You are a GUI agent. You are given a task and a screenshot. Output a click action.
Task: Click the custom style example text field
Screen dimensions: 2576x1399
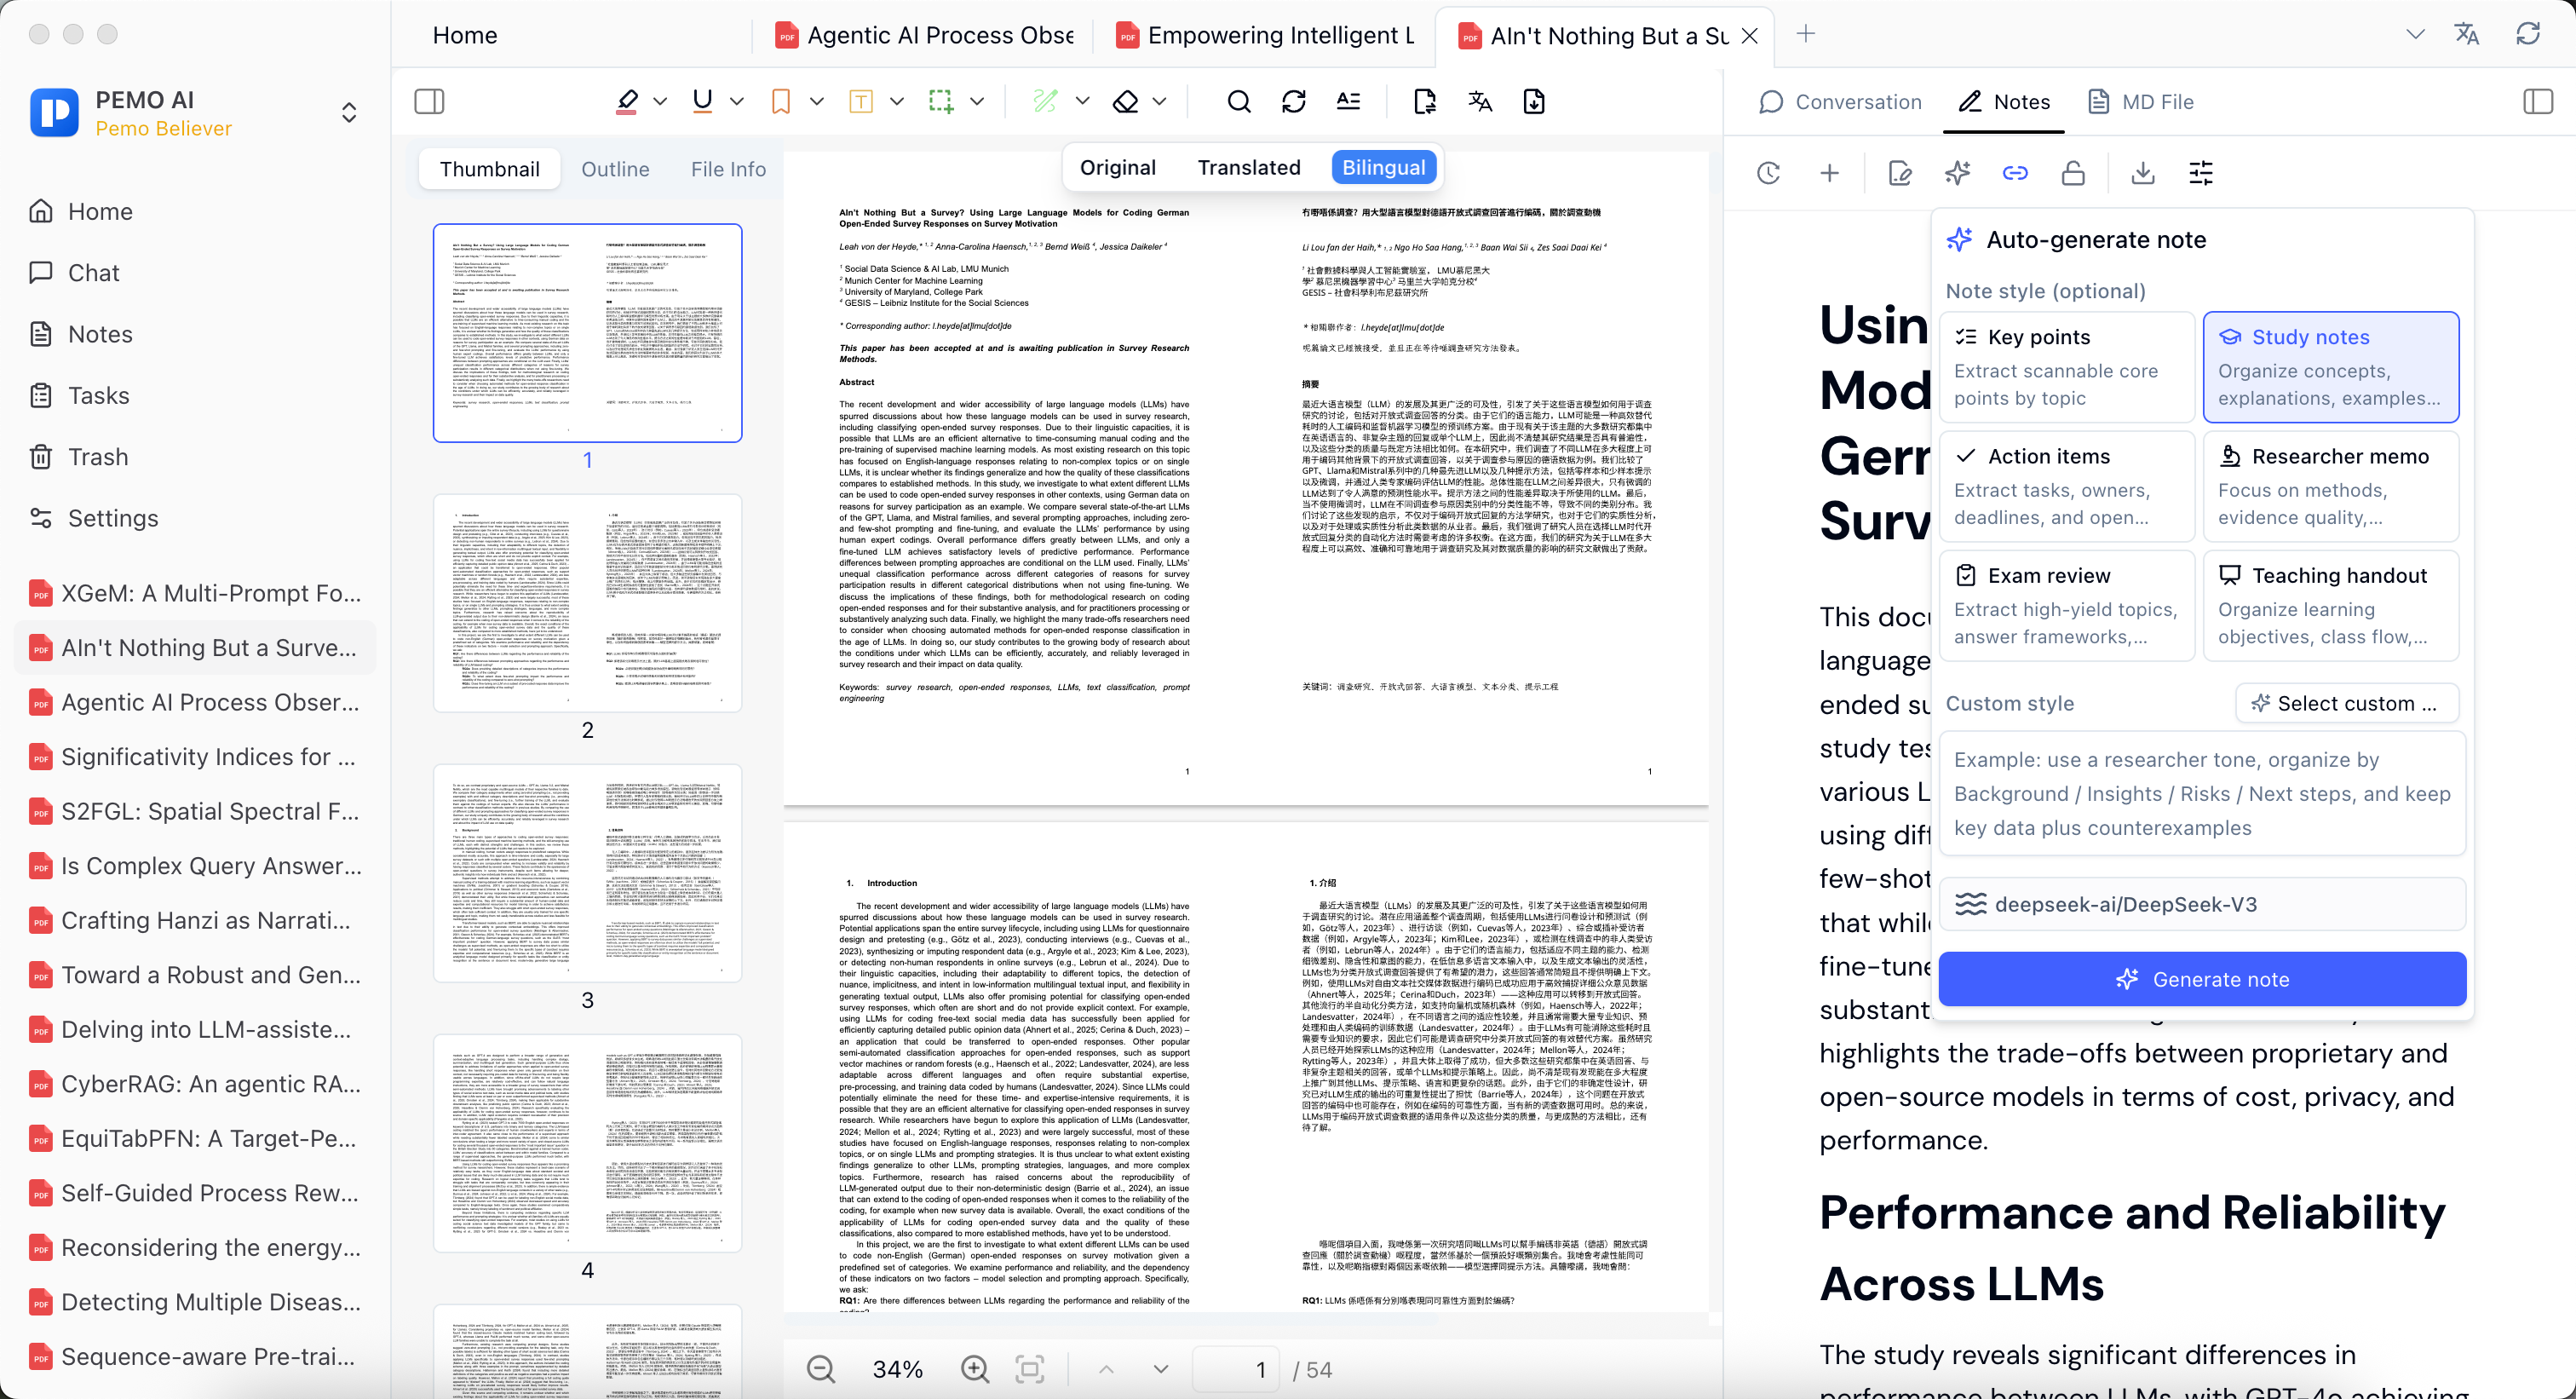click(x=2201, y=793)
